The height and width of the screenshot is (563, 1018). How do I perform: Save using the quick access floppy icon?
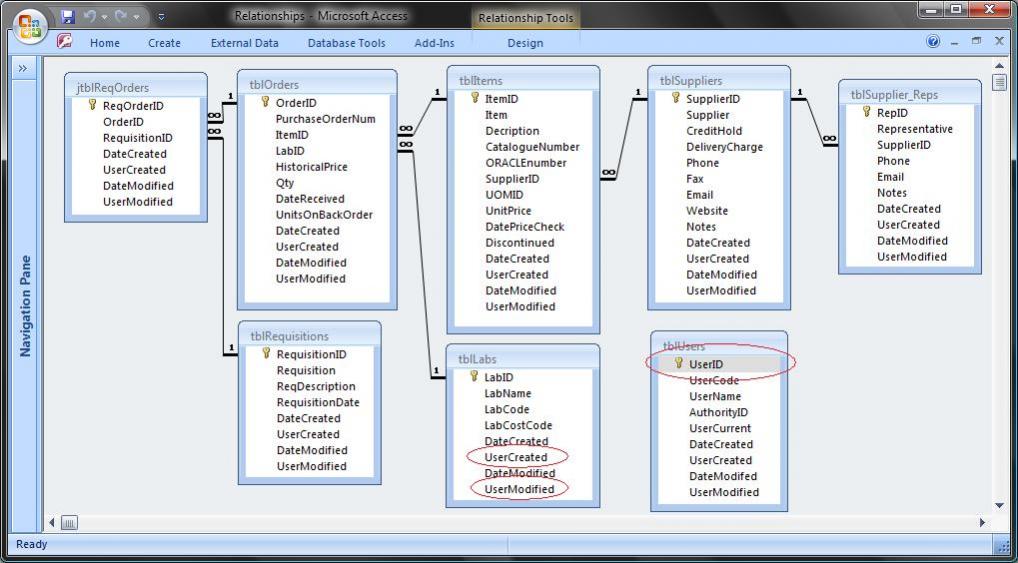[68, 17]
